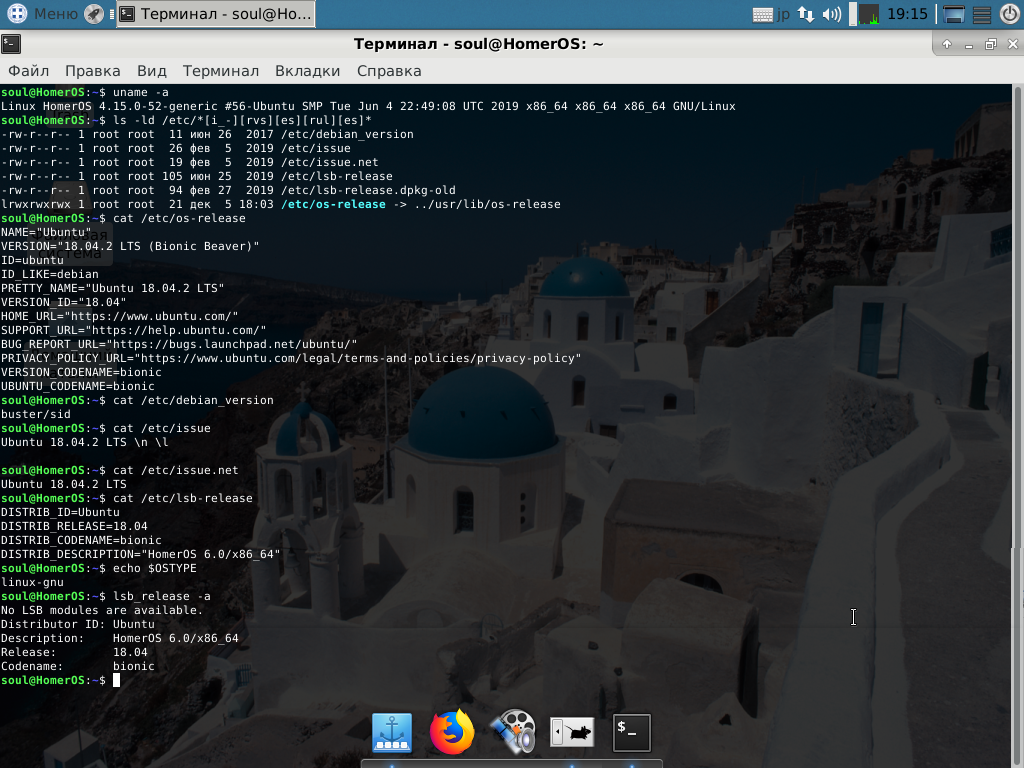Image resolution: width=1024 pixels, height=768 pixels.
Task: Click 'DISTRIB_DESCRIPTION="HomerOS 6.0/x86_64"' line
Action: [x=140, y=554]
